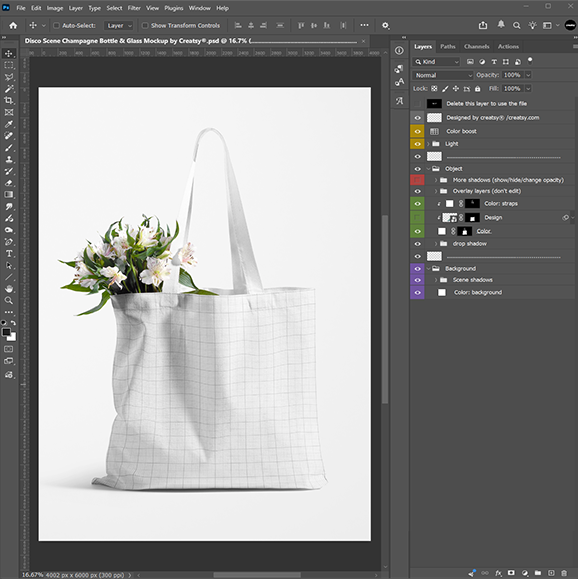Select the Rectangular Marquee tool

point(9,65)
